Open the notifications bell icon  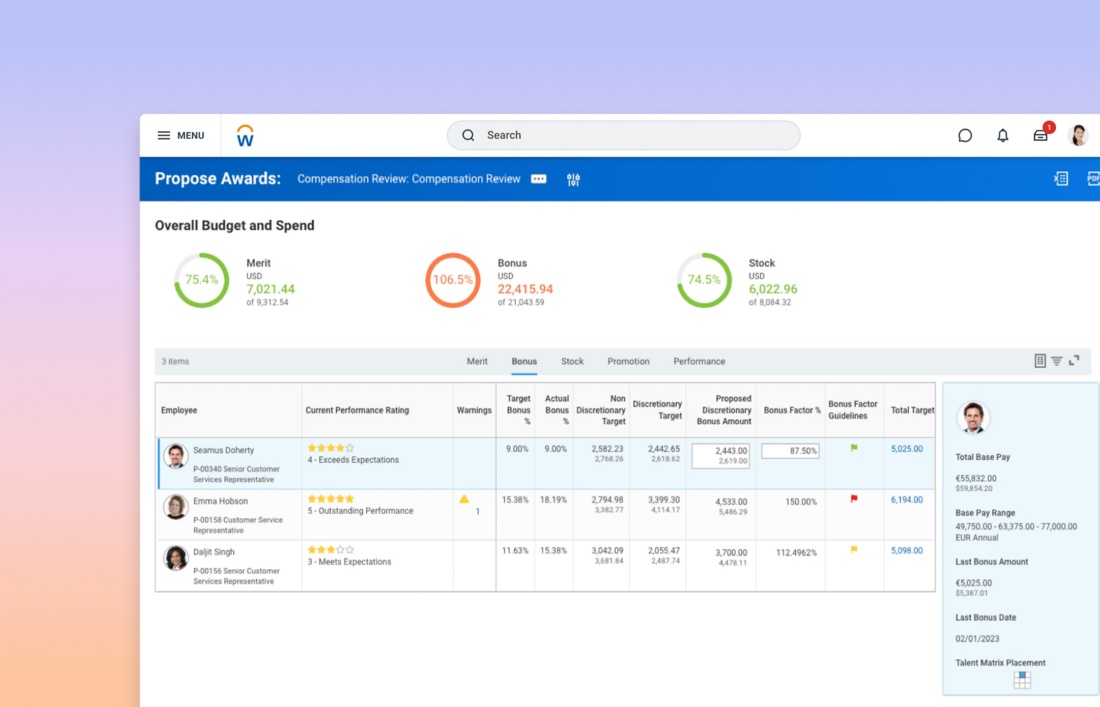[1003, 136]
